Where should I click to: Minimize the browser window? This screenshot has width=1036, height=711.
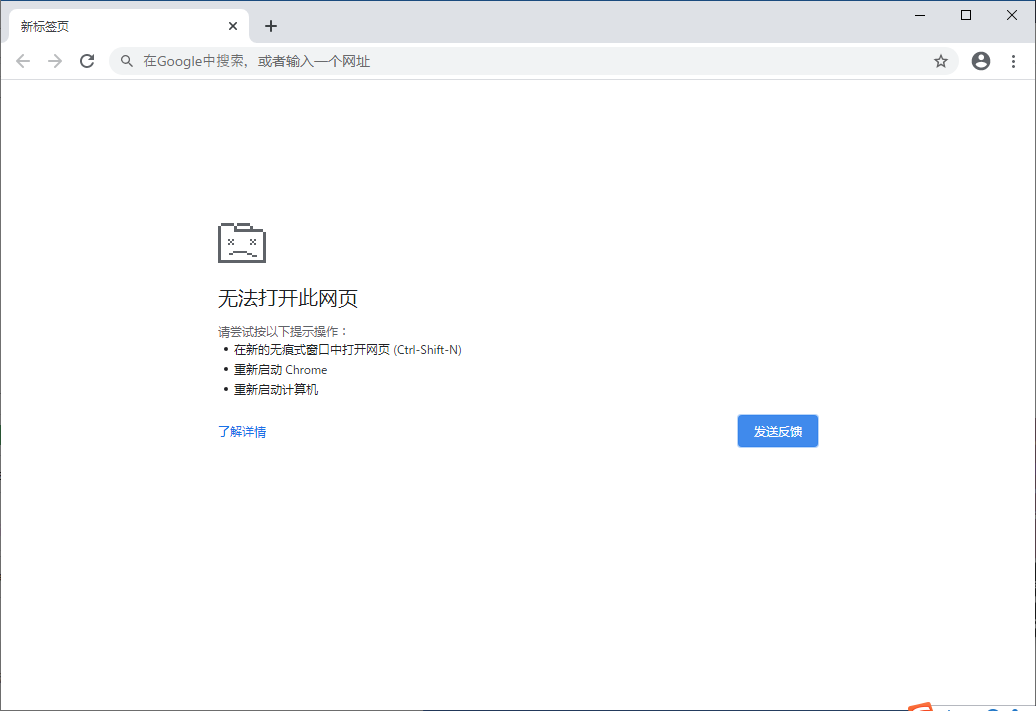[919, 15]
